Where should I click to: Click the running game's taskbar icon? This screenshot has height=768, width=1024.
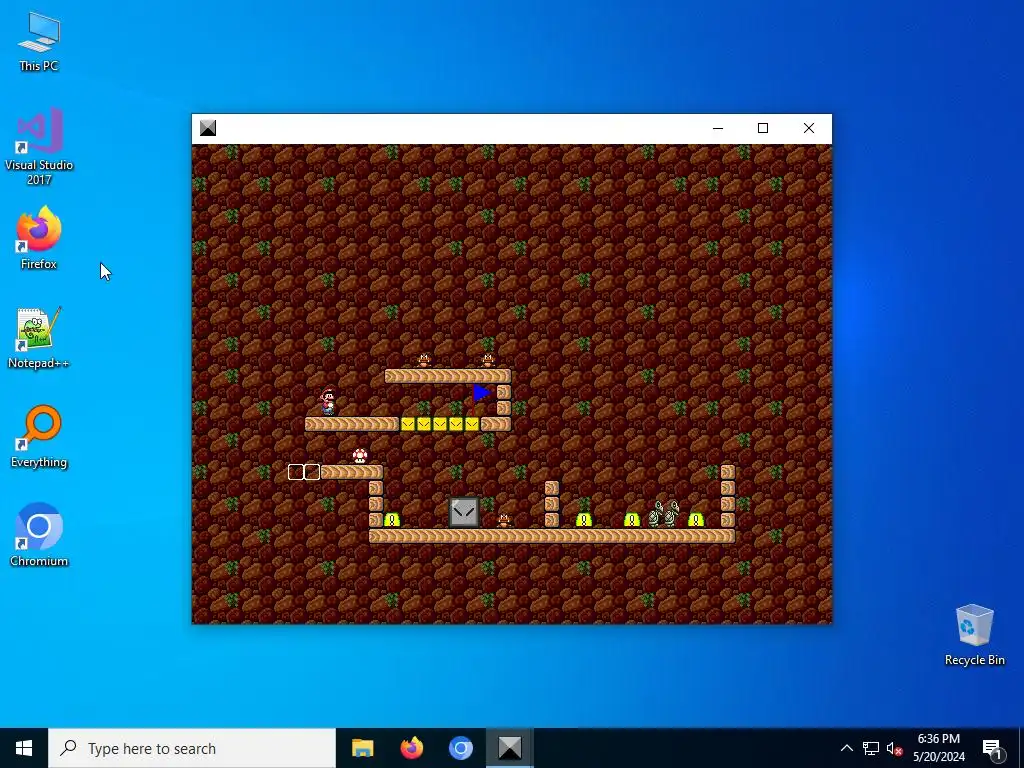point(510,748)
